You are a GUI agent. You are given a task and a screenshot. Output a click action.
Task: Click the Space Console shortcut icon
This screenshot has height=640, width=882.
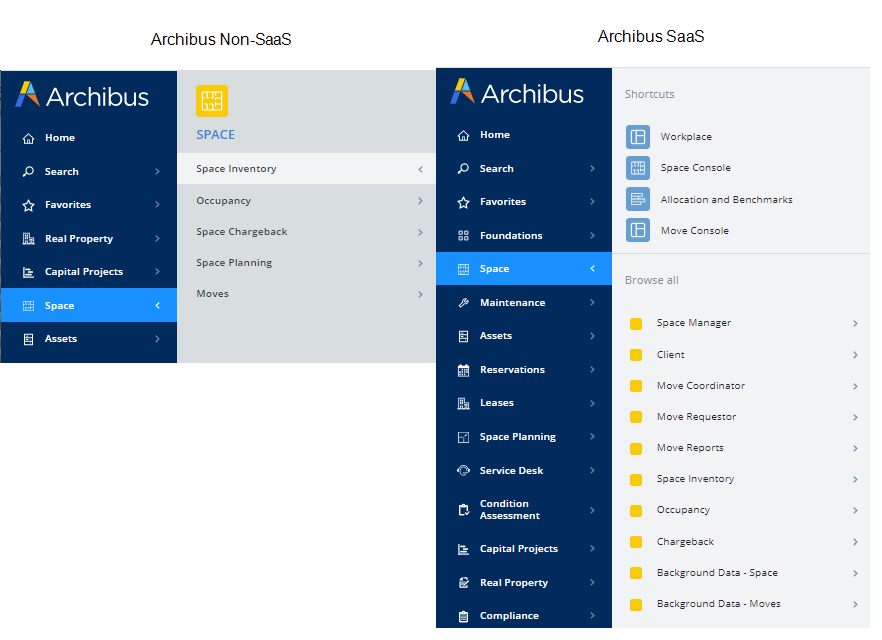637,168
